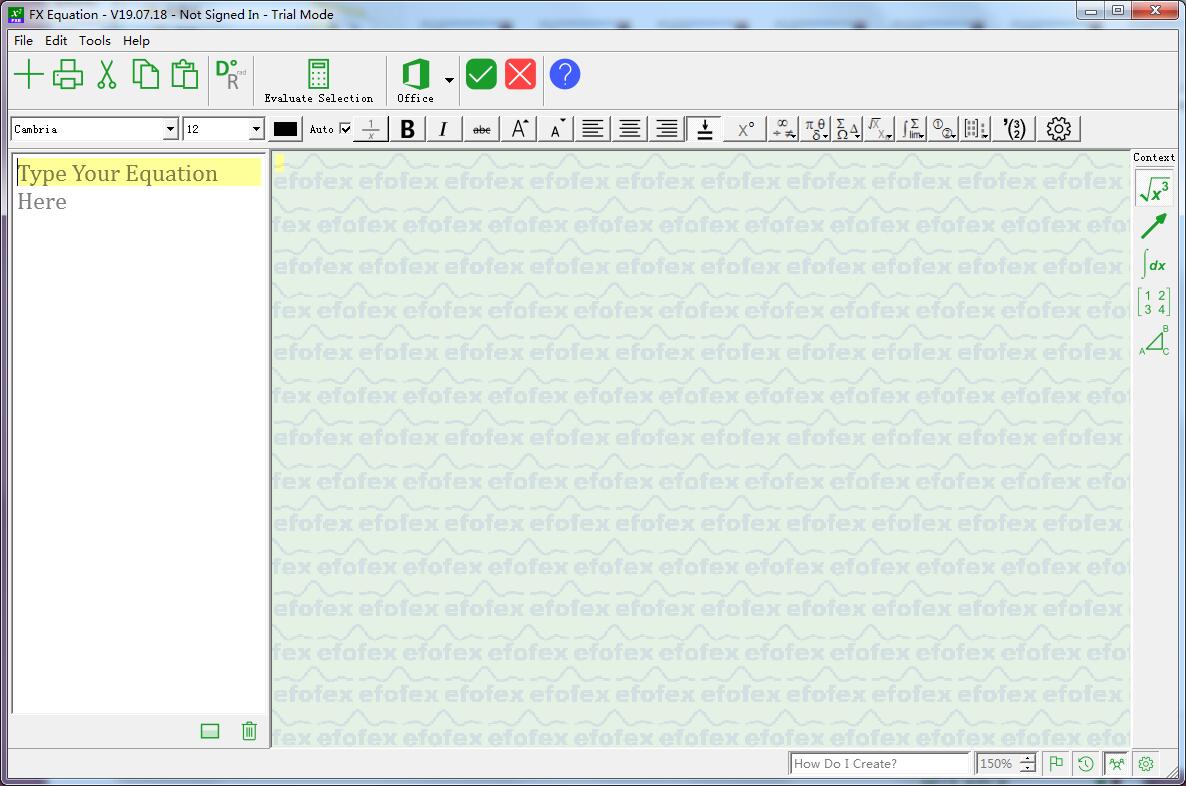Click the green plus New equation icon
1186x786 pixels.
click(x=29, y=74)
